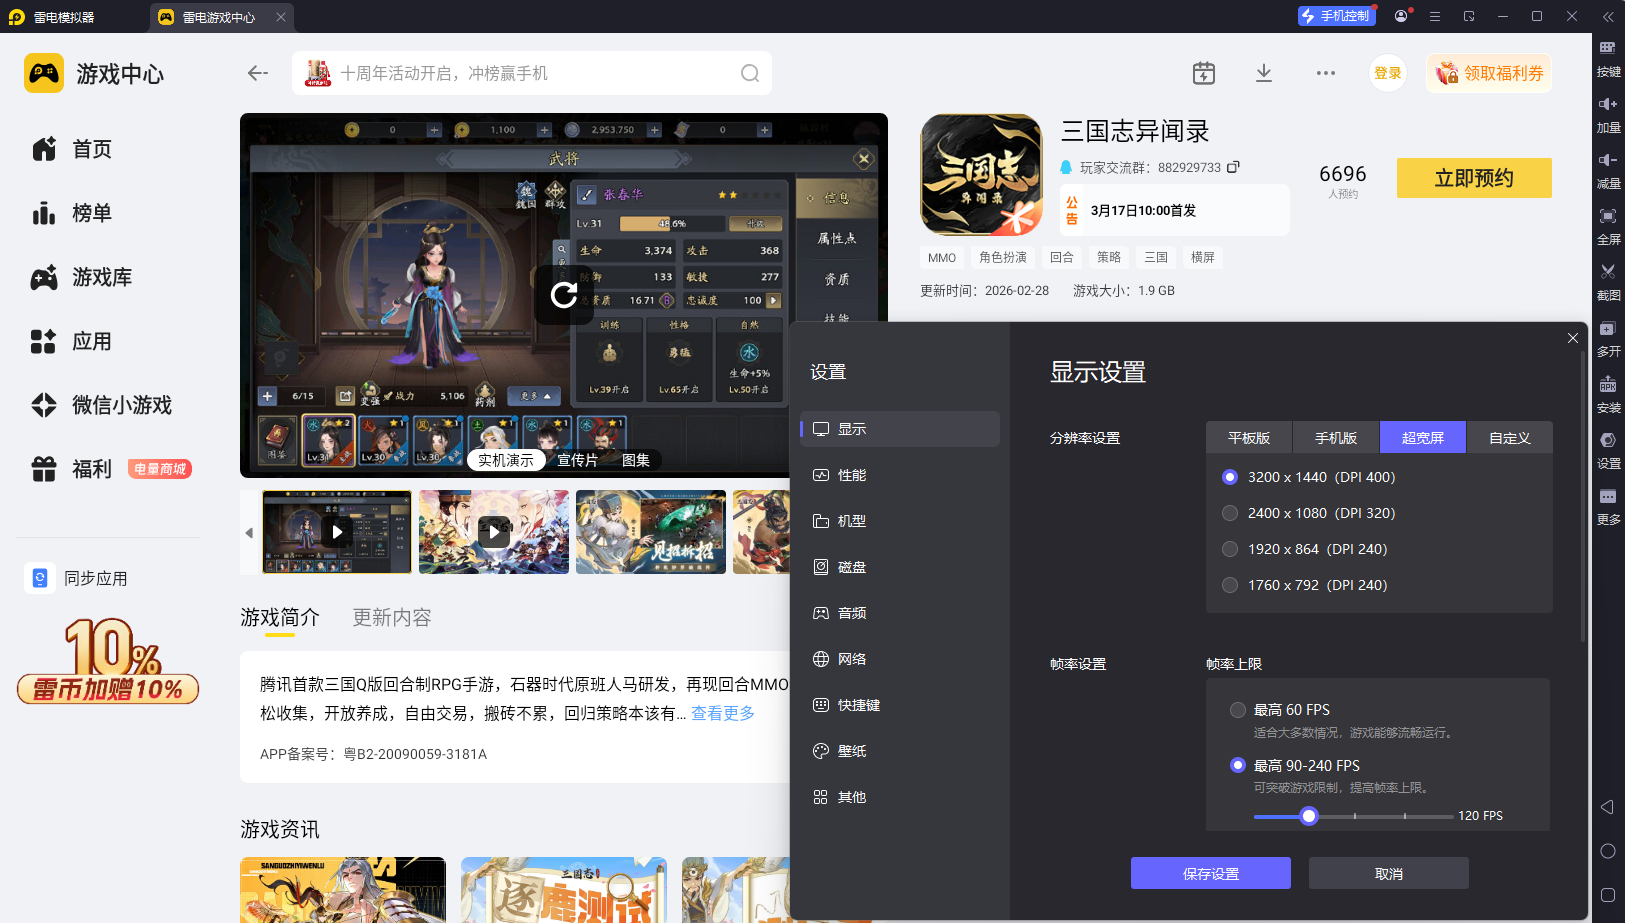Click the Android home circle button

[1608, 851]
